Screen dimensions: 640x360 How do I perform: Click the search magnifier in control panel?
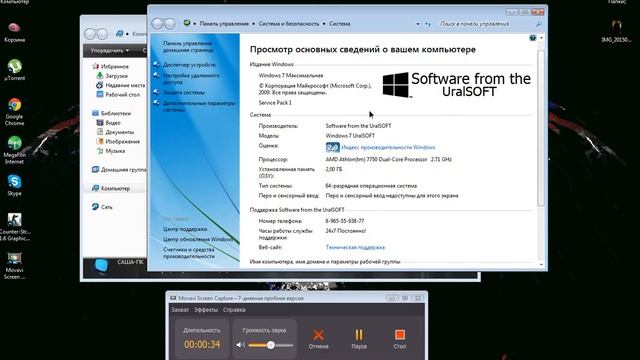click(x=539, y=24)
